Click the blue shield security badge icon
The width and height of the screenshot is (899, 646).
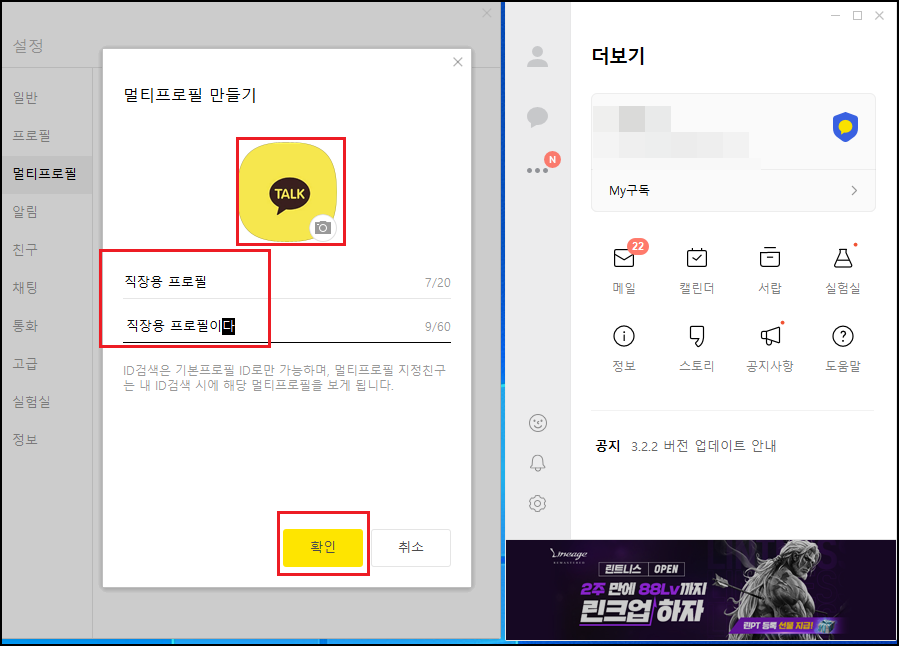pyautogui.click(x=845, y=127)
